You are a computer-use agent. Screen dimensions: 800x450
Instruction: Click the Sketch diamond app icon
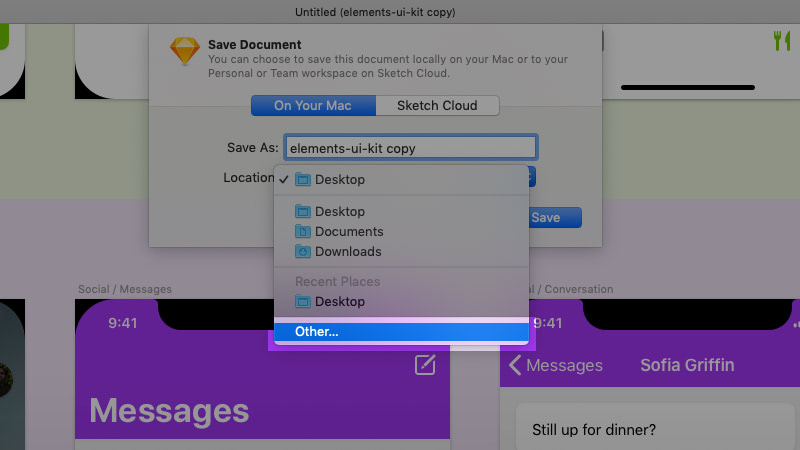[x=185, y=51]
